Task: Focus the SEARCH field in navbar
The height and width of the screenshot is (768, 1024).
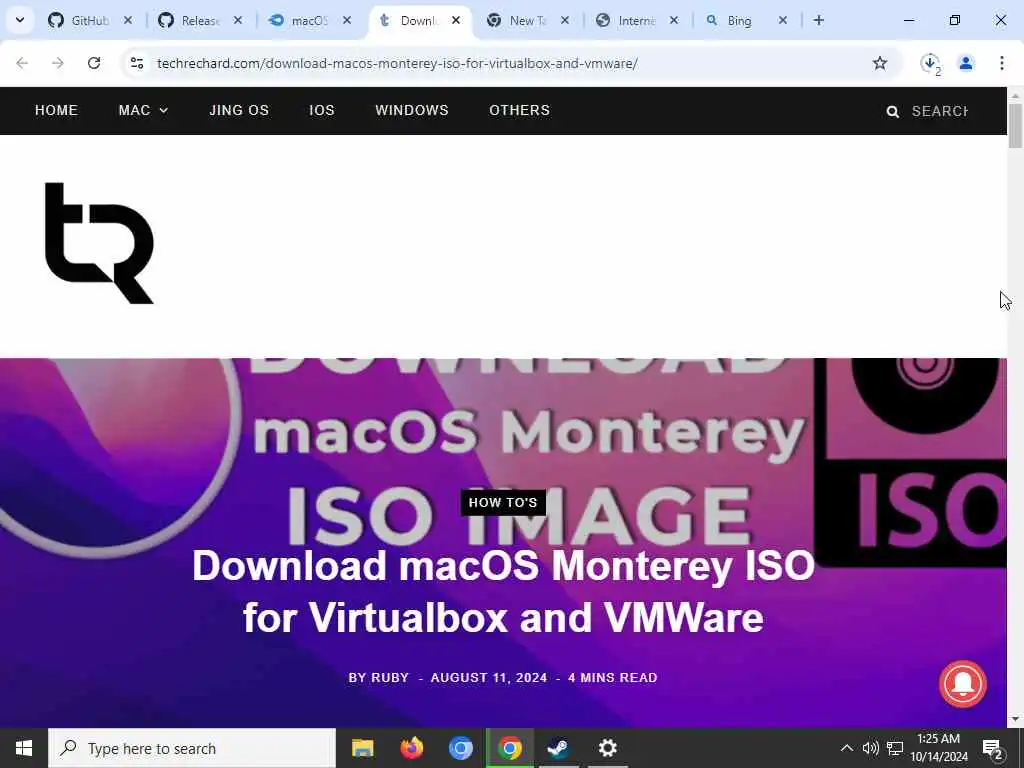Action: (x=940, y=111)
